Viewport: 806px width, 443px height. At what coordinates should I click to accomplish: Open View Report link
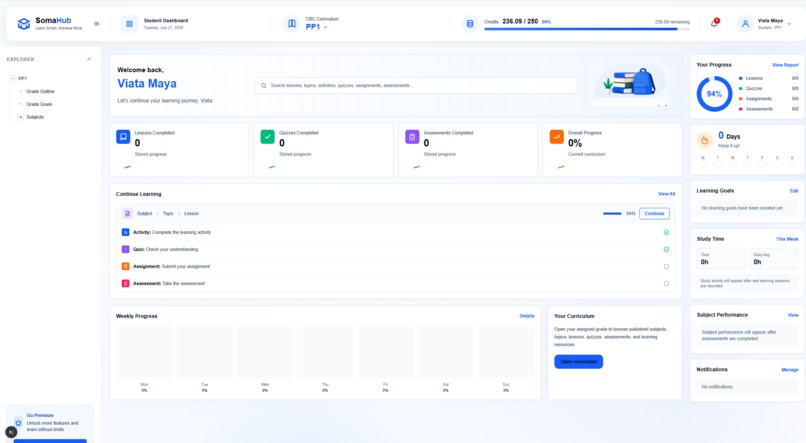pos(785,65)
